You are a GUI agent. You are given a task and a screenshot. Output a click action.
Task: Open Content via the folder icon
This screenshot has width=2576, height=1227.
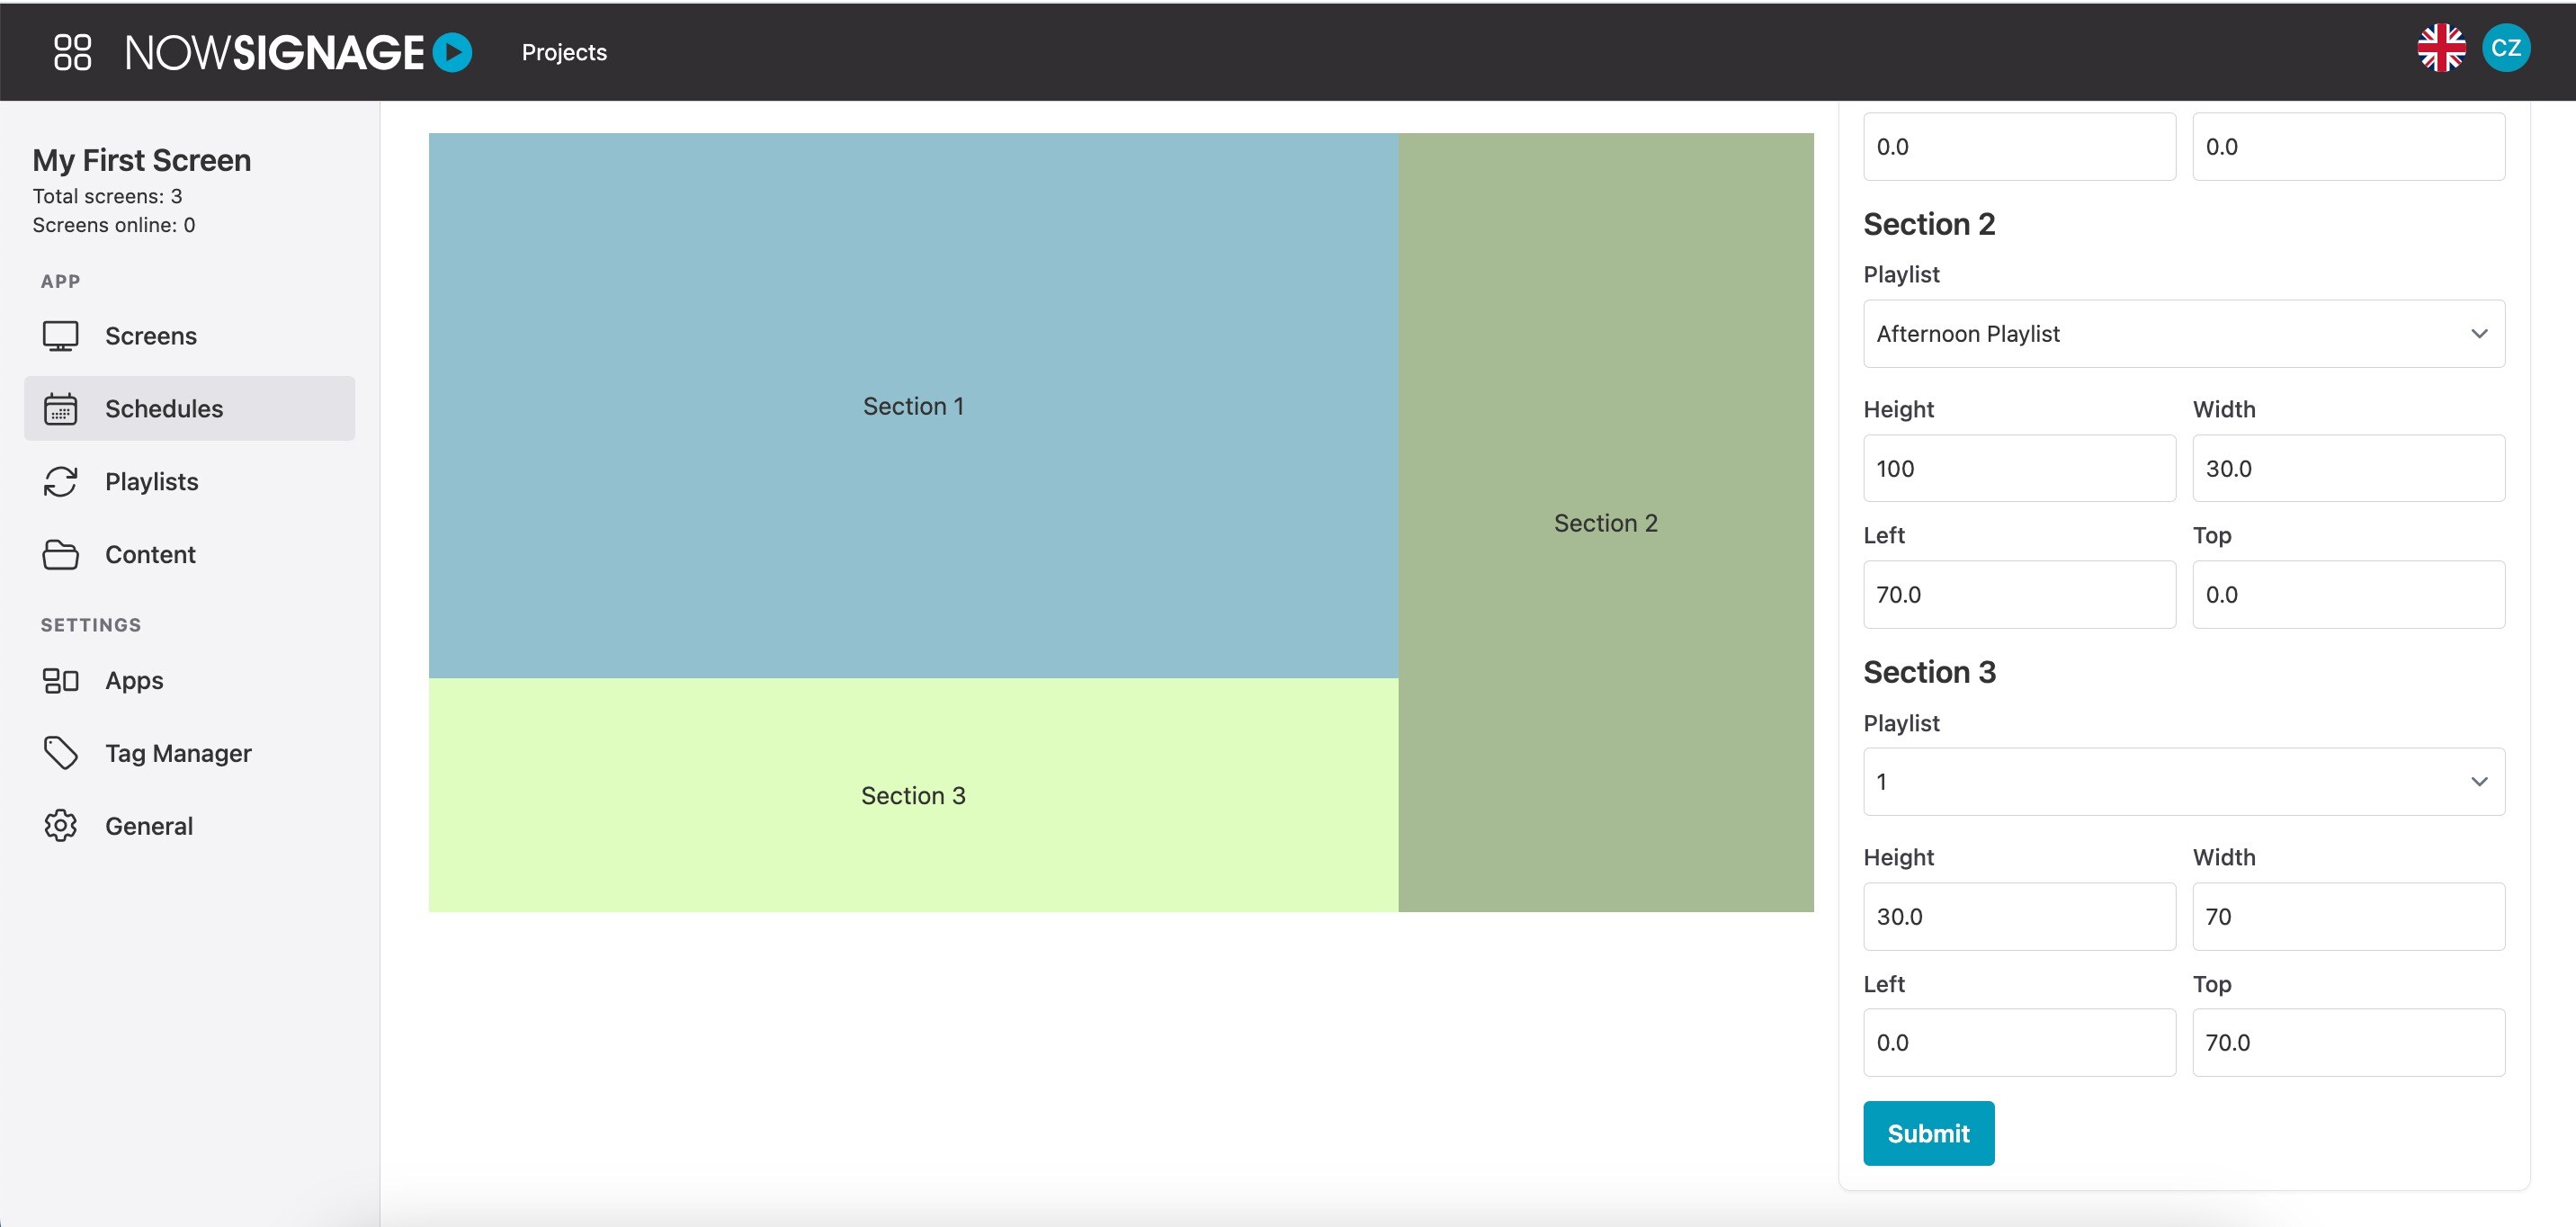click(x=62, y=554)
